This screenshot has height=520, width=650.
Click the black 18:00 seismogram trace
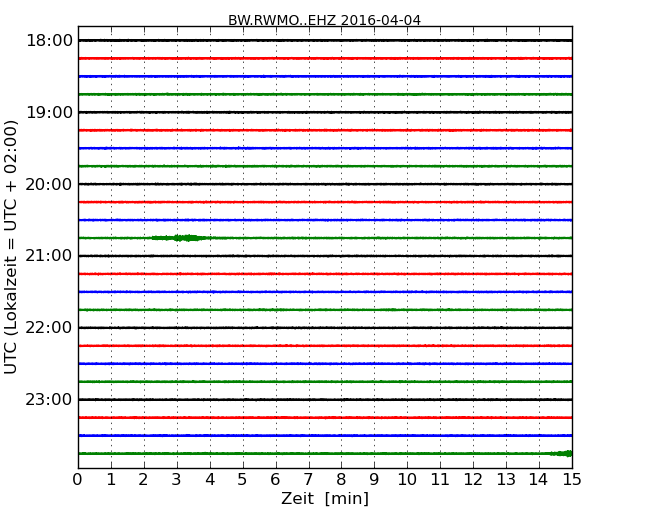point(325,41)
